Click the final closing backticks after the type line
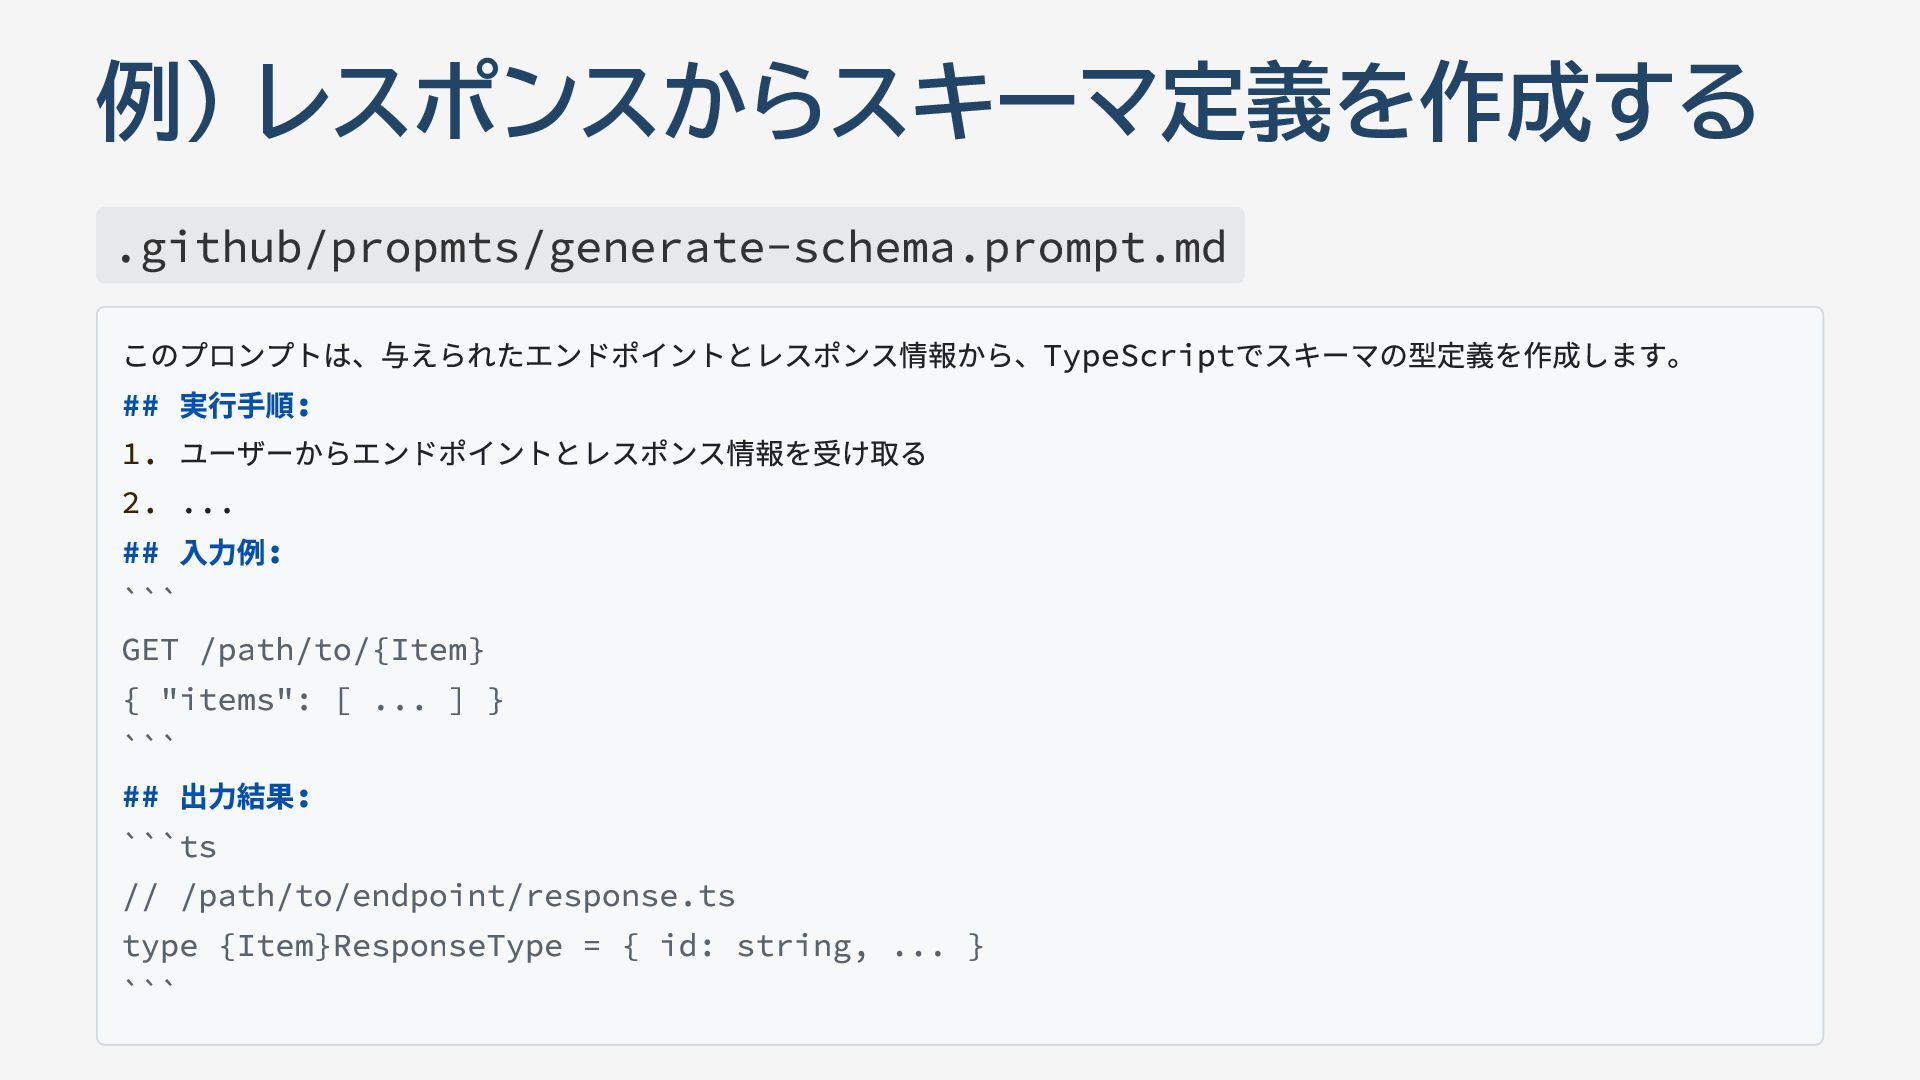Screen dimensions: 1920x1080 148,986
